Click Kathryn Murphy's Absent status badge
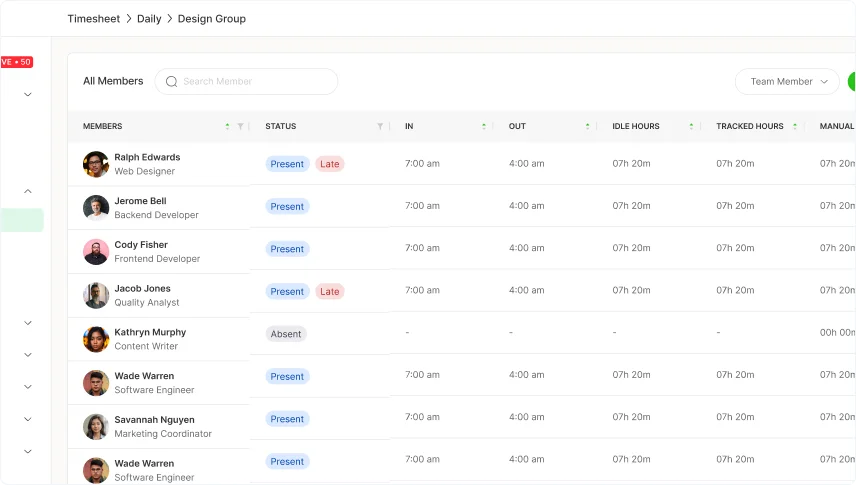856x485 pixels. point(286,334)
